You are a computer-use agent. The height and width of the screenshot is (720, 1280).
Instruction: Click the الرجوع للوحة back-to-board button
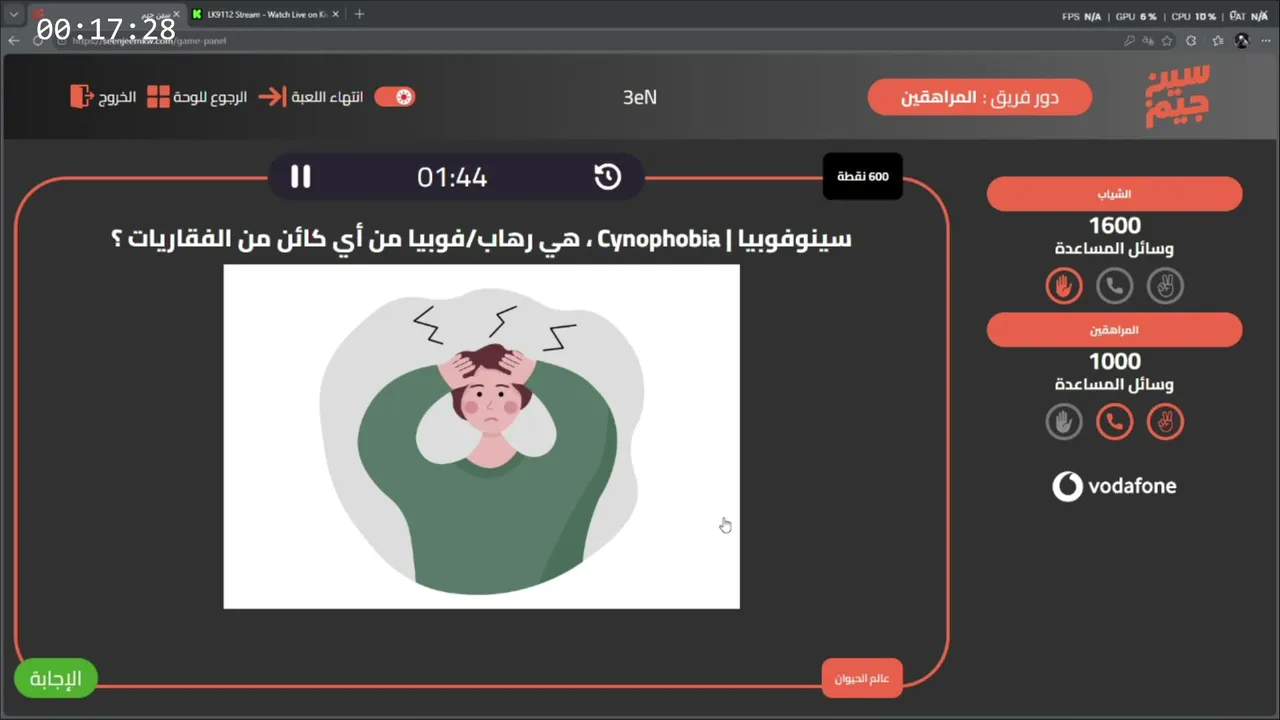(x=197, y=97)
